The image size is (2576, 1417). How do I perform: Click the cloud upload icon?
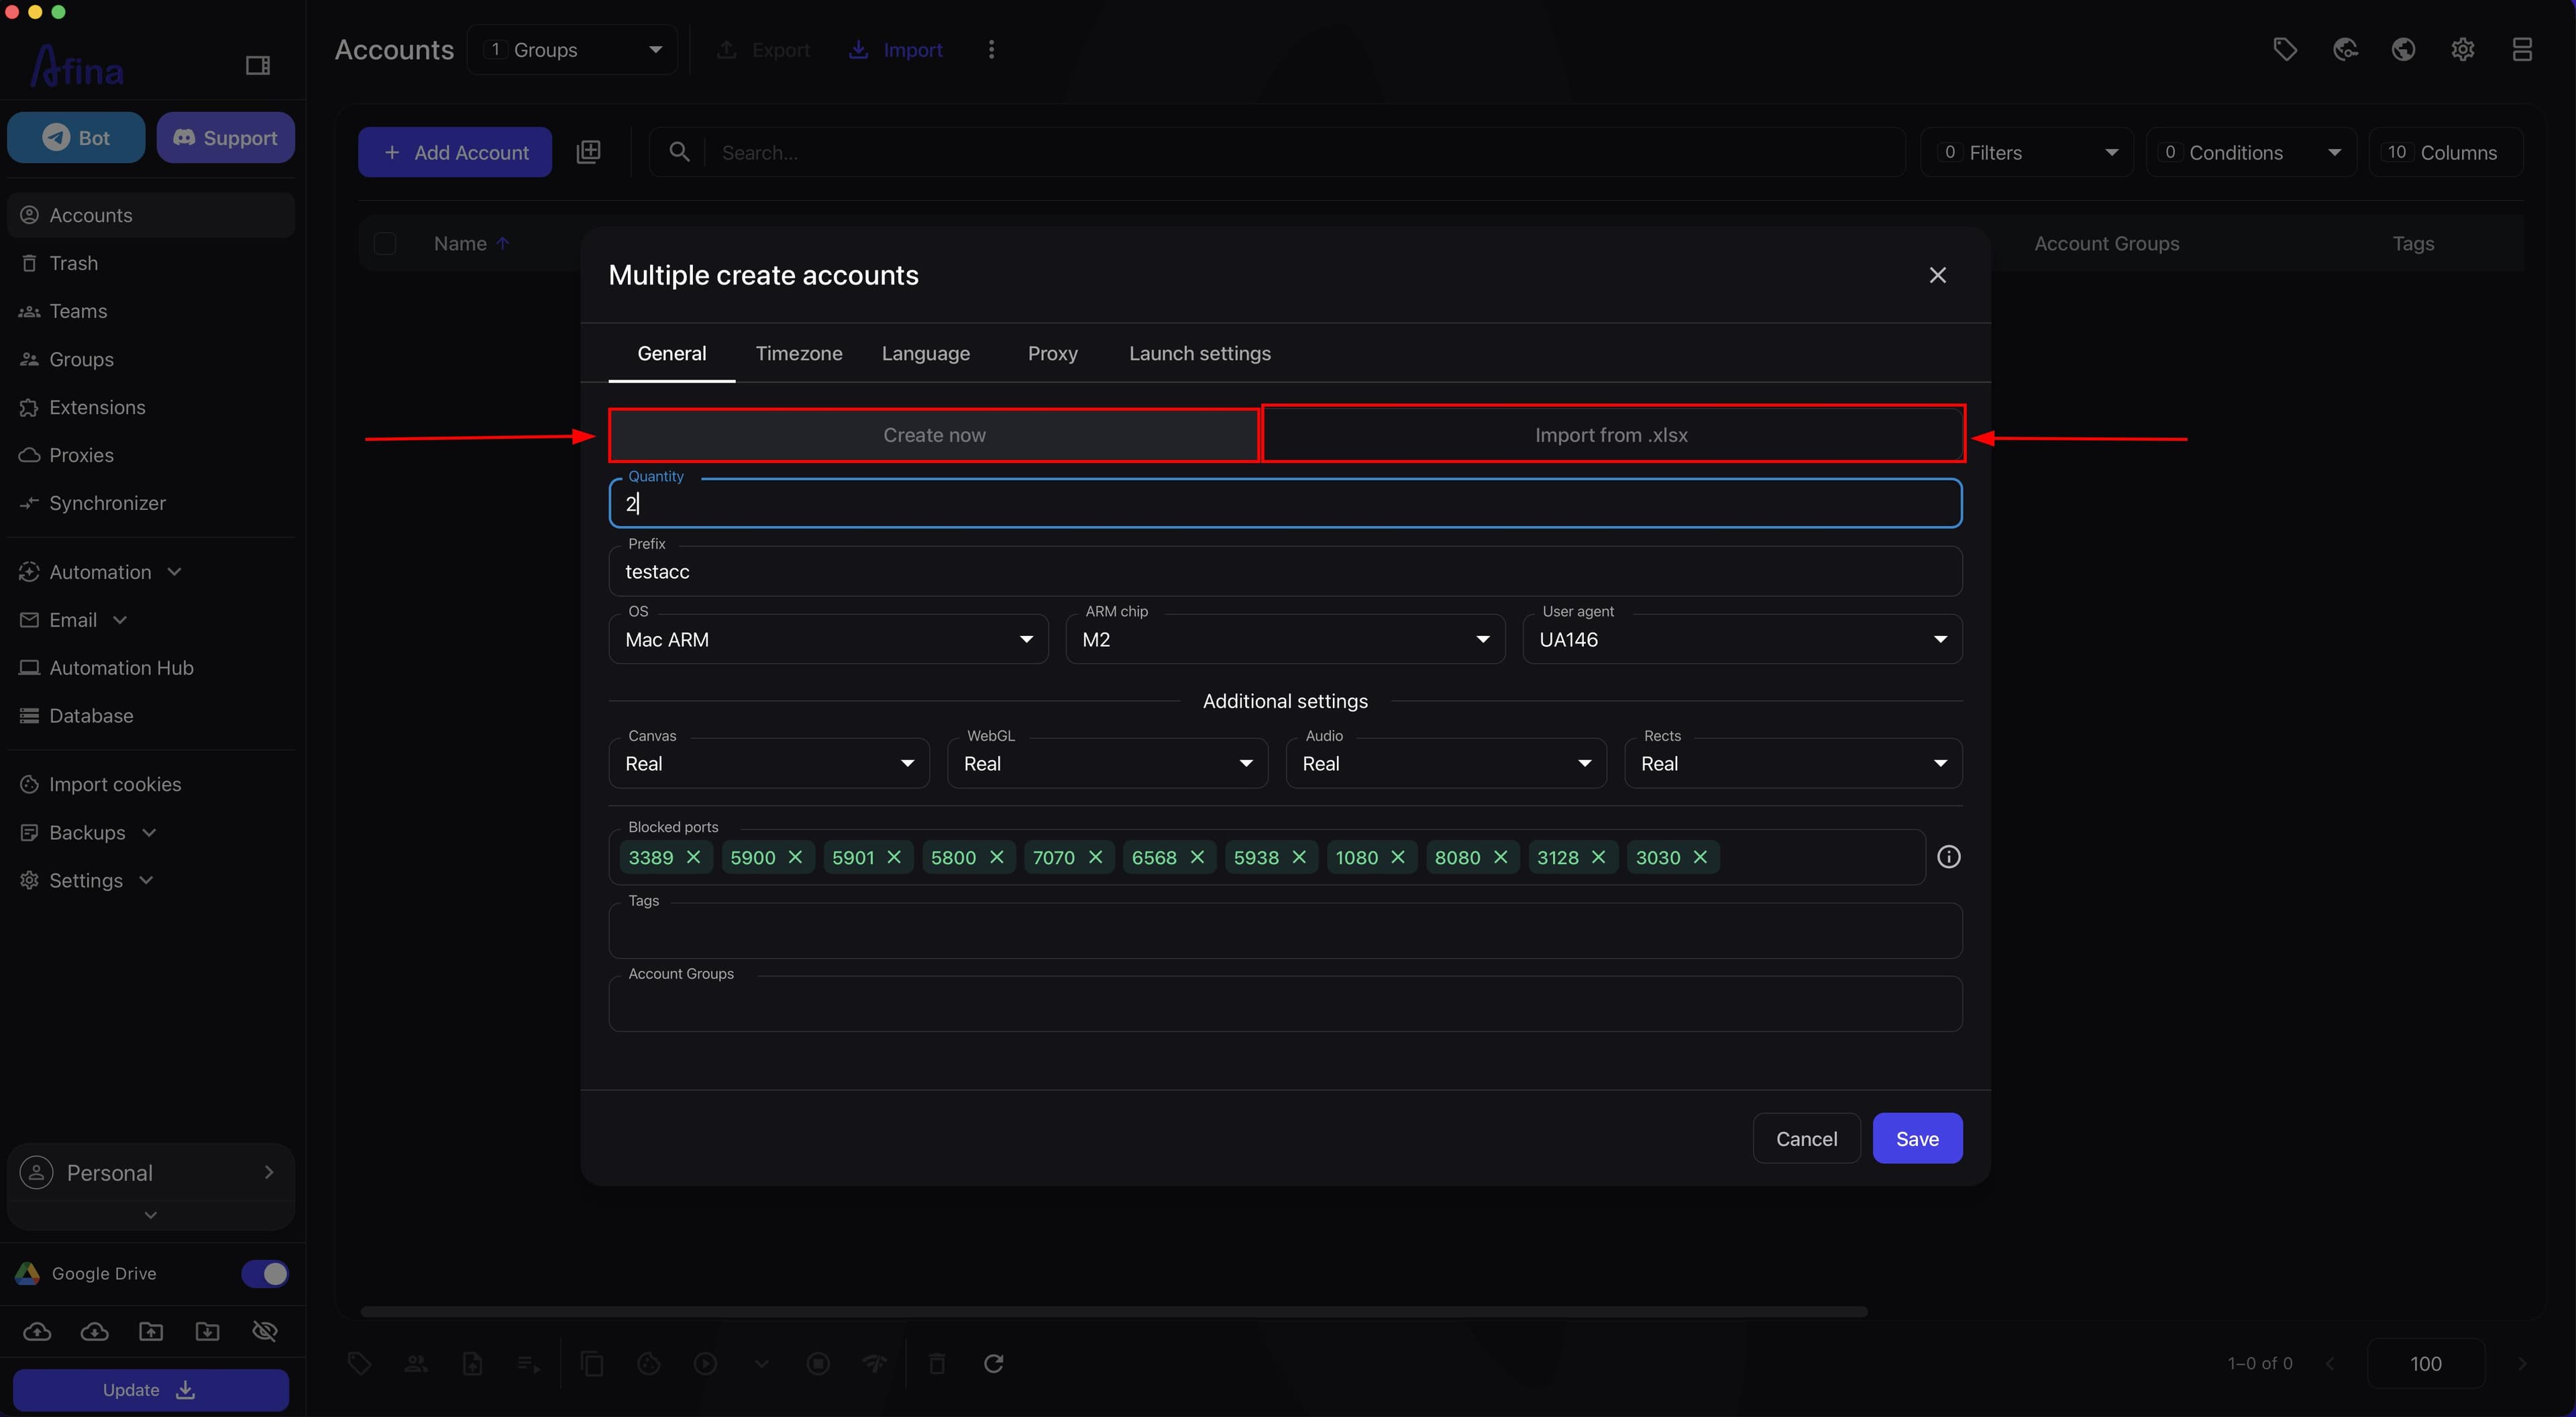(x=37, y=1332)
